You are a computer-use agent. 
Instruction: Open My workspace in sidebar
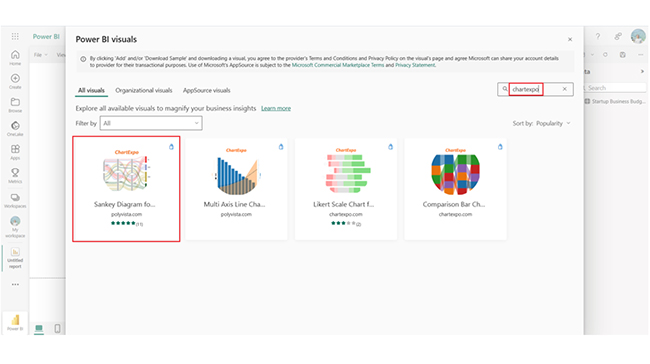pyautogui.click(x=15, y=227)
